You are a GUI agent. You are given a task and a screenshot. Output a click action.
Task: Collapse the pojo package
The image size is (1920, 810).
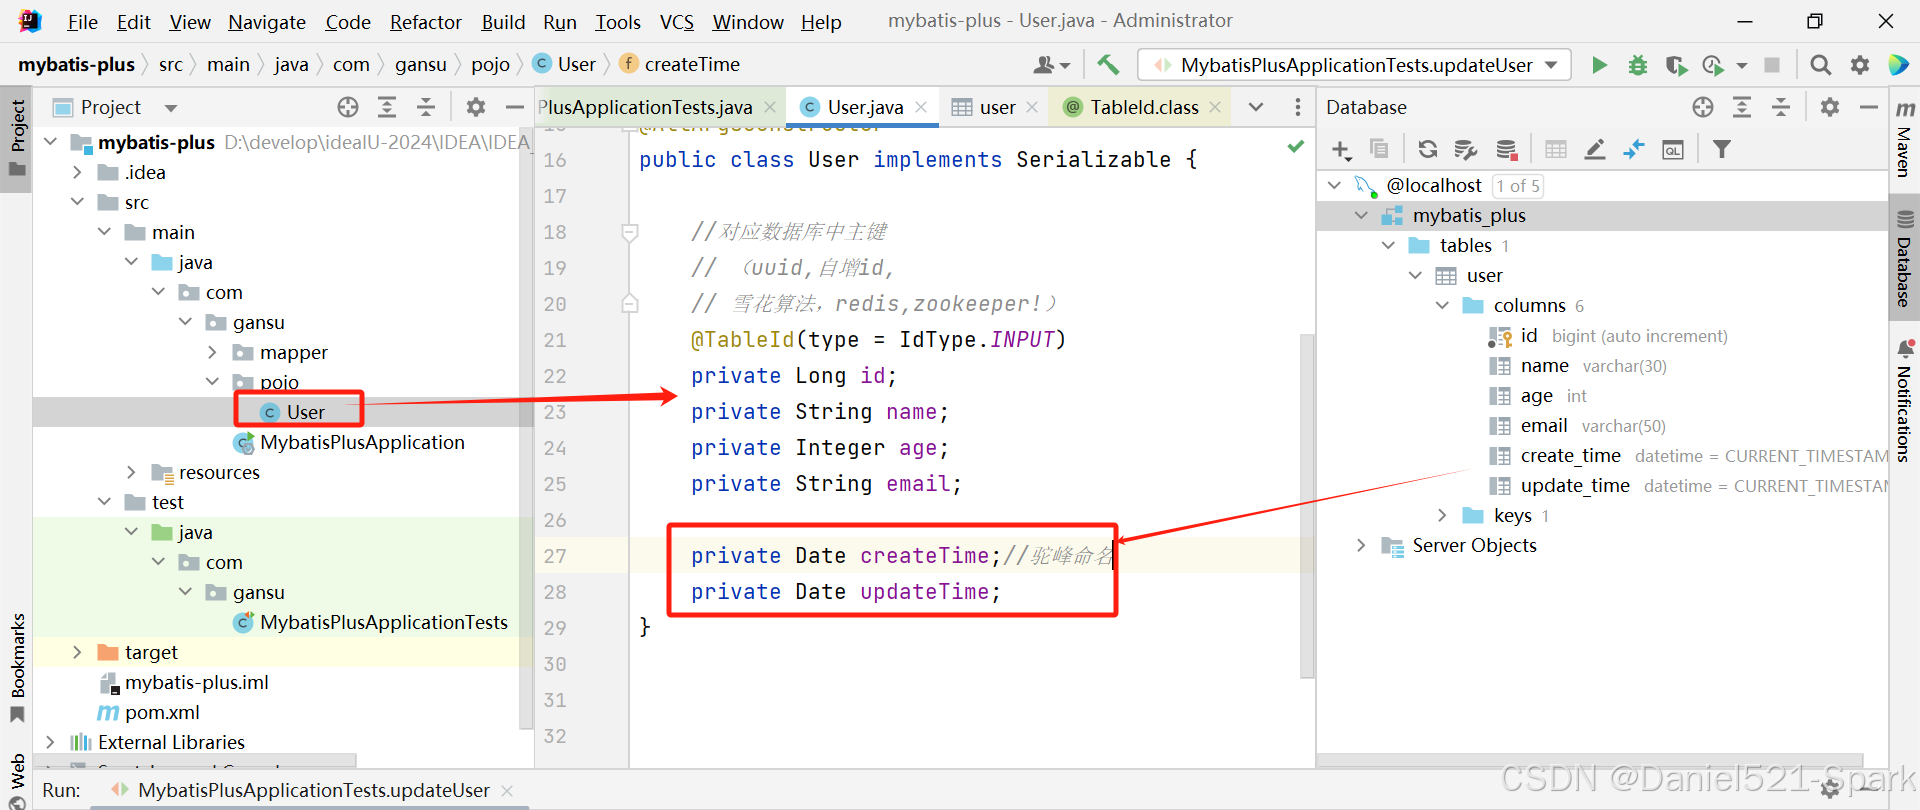pyautogui.click(x=213, y=382)
